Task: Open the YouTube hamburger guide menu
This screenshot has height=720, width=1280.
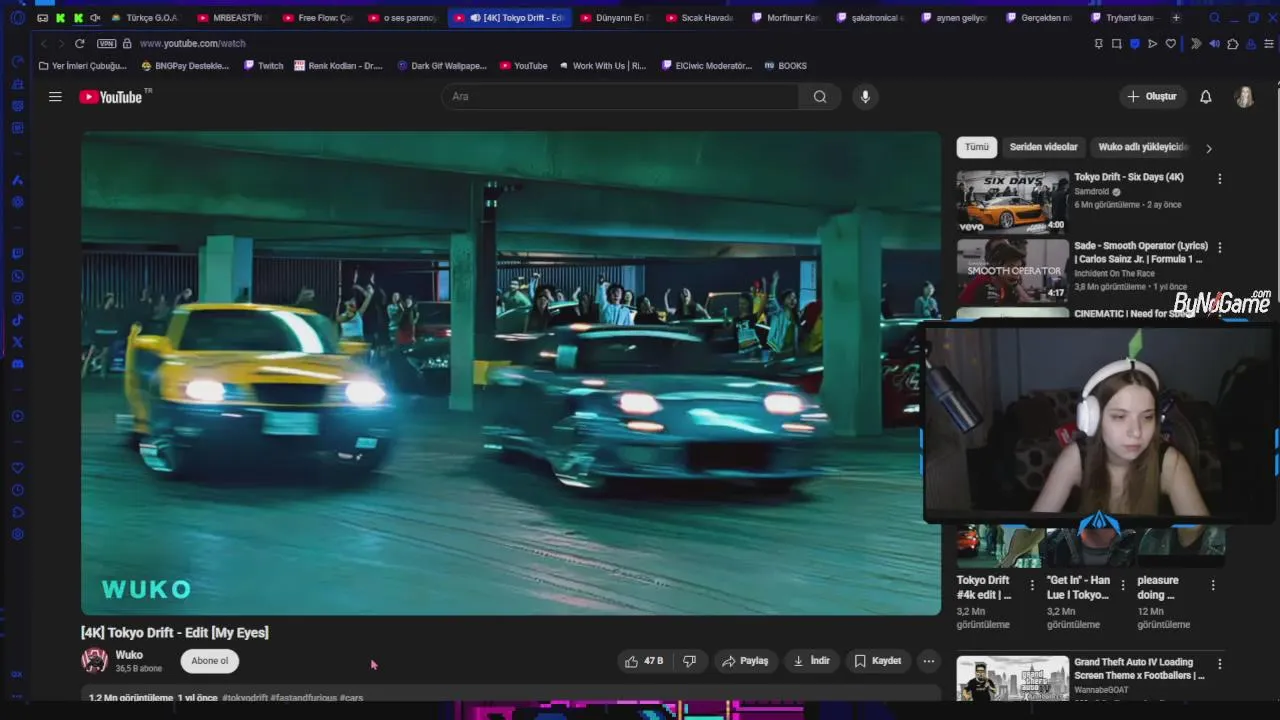Action: tap(55, 97)
